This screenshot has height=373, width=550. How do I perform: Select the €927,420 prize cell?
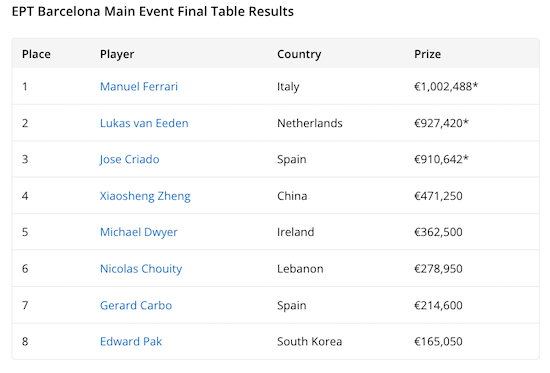(x=441, y=123)
